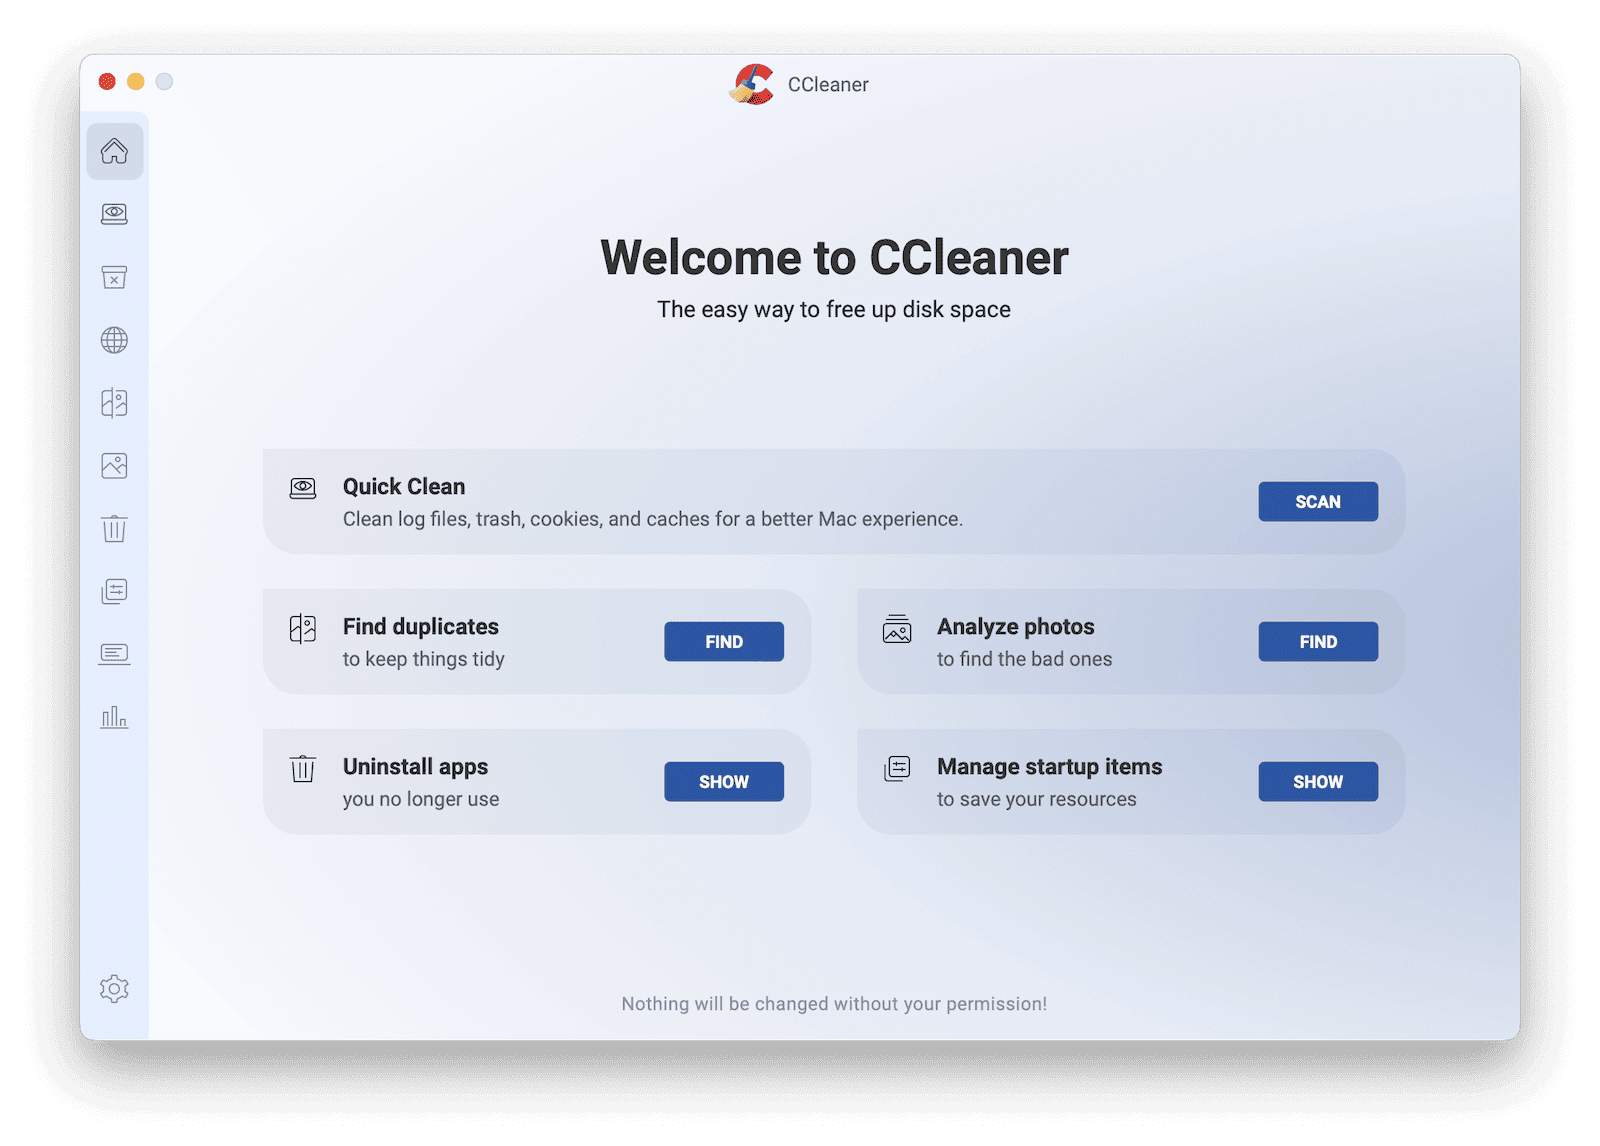Image resolution: width=1600 pixels, height=1146 pixels.
Task: Click 'you no longer use' text
Action: pos(421,799)
